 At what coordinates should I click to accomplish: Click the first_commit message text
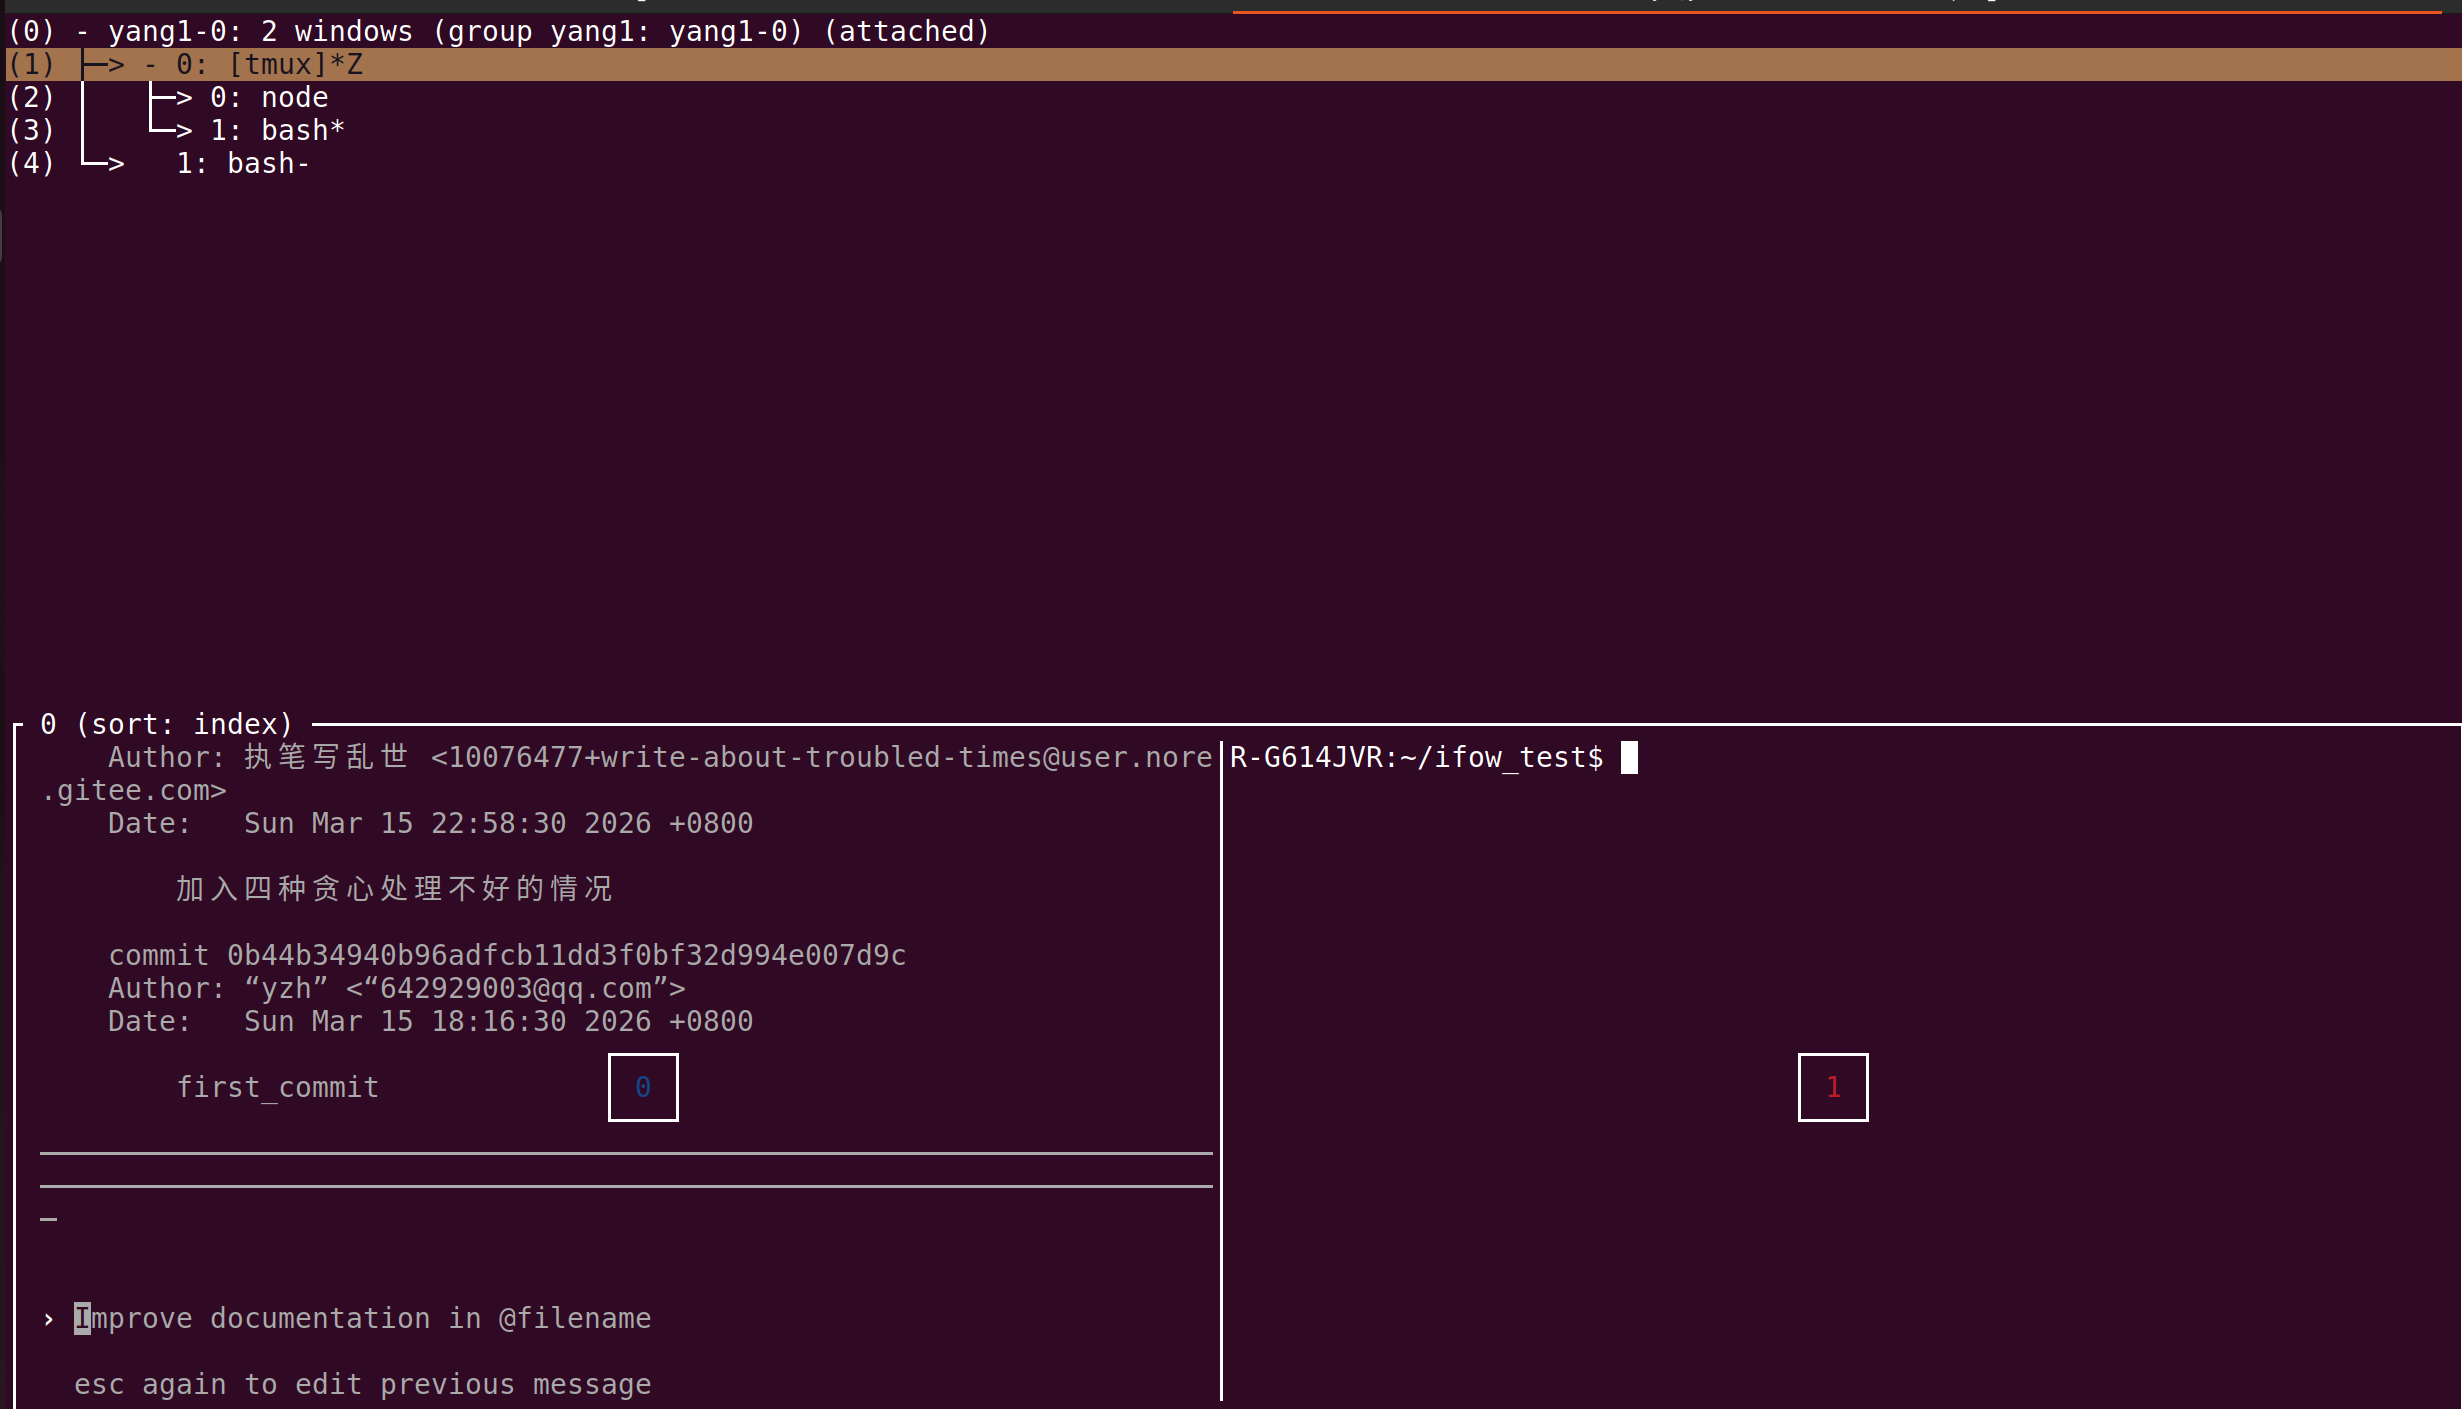[x=278, y=1087]
